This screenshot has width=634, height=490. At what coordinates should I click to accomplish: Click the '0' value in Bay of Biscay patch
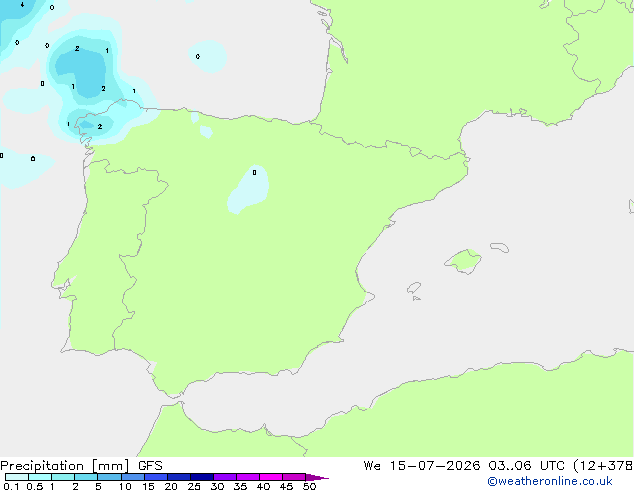pyautogui.click(x=198, y=57)
